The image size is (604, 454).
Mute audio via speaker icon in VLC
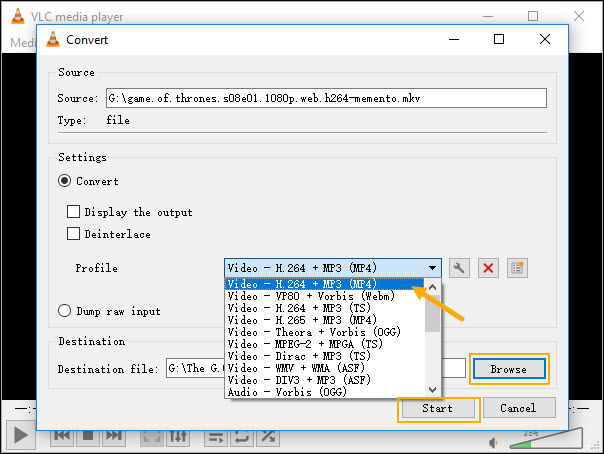point(493,443)
